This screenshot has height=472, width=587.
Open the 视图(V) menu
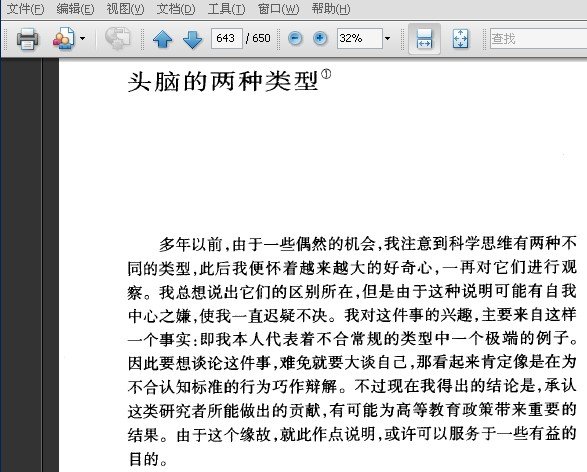click(x=125, y=9)
